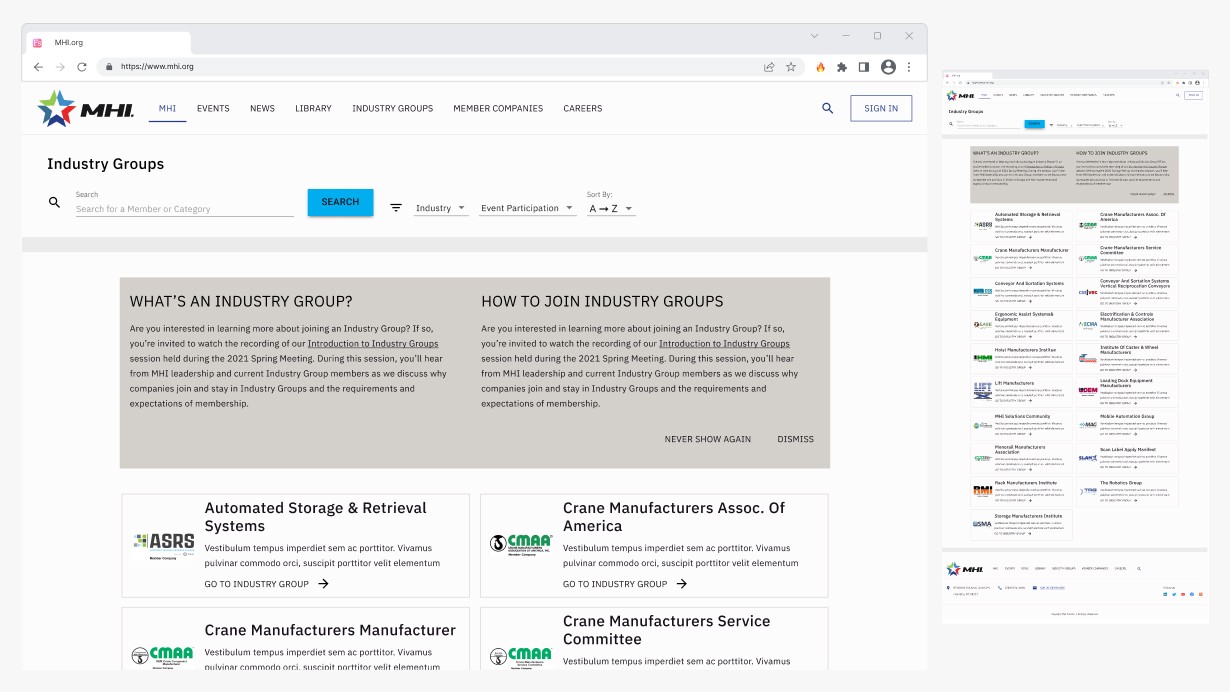Click the ASRS logo

click(x=164, y=545)
